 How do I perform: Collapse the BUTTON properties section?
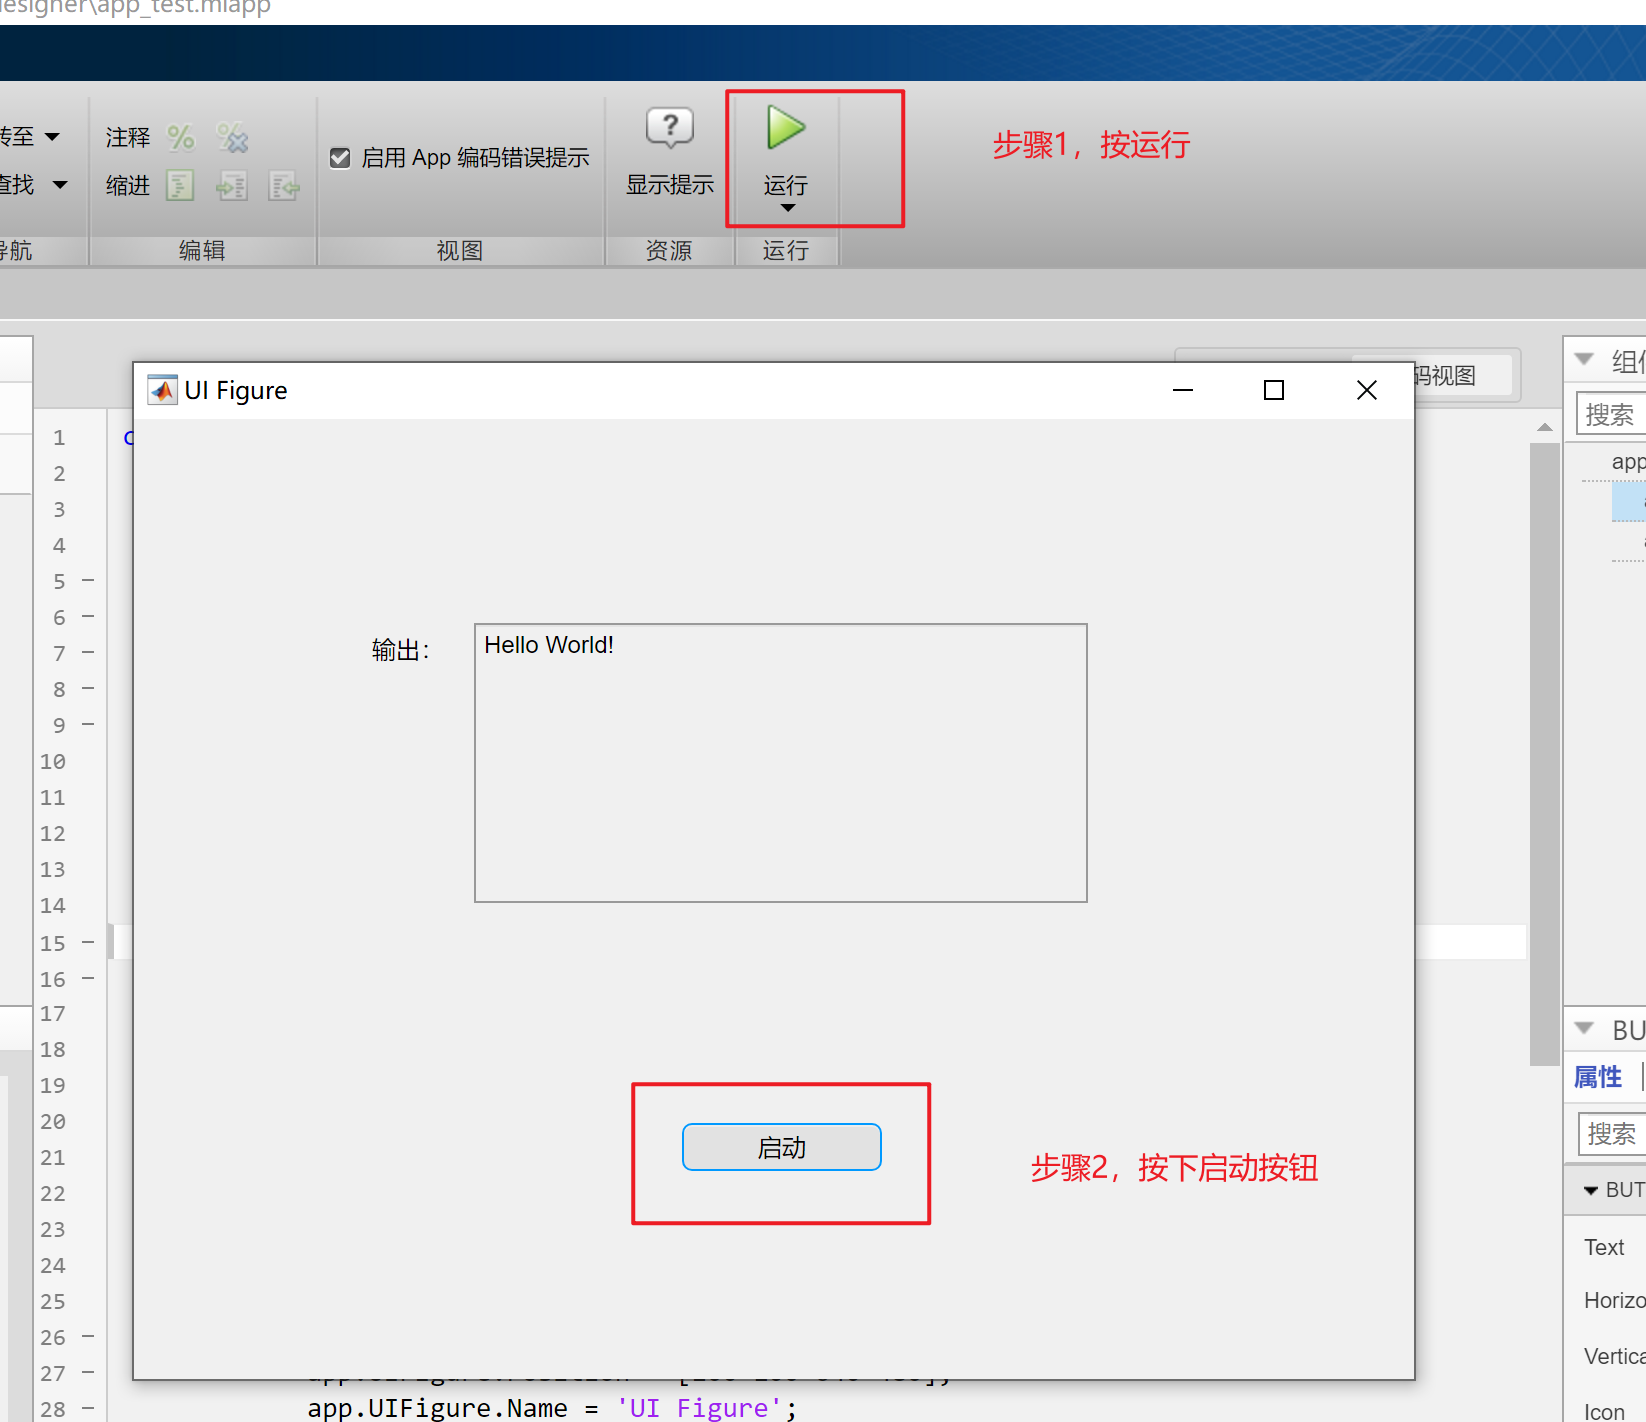(1590, 1189)
